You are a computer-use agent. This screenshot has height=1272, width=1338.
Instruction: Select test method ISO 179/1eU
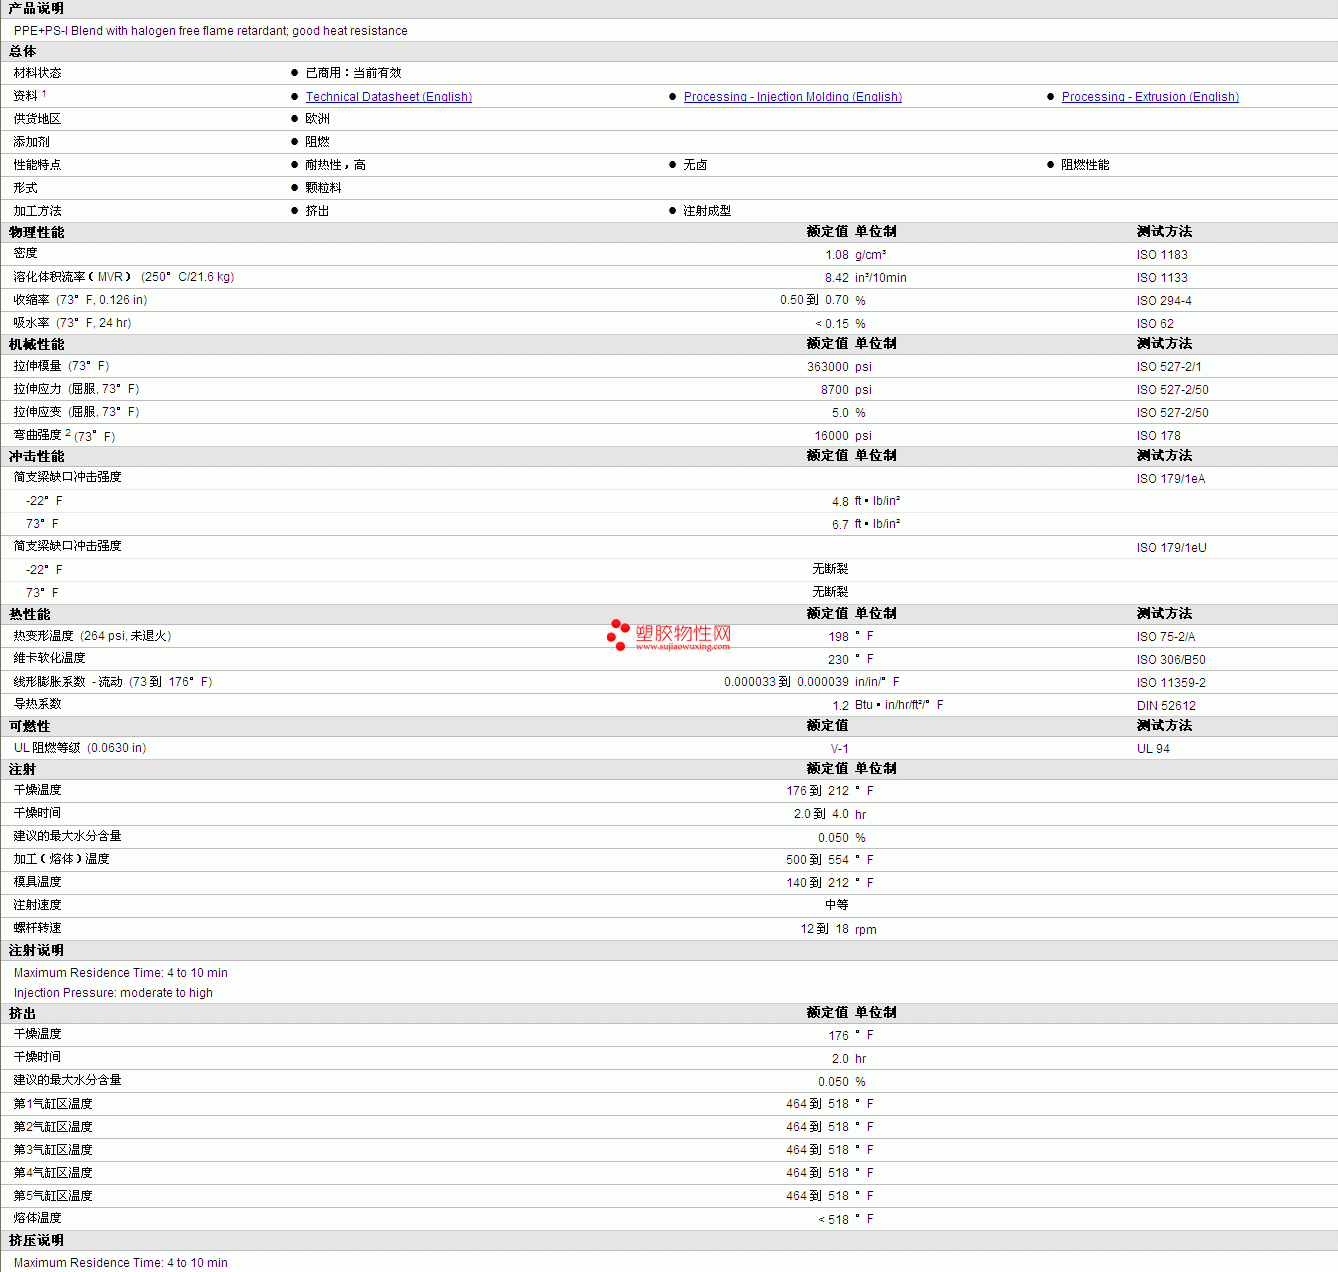[x=1172, y=548]
